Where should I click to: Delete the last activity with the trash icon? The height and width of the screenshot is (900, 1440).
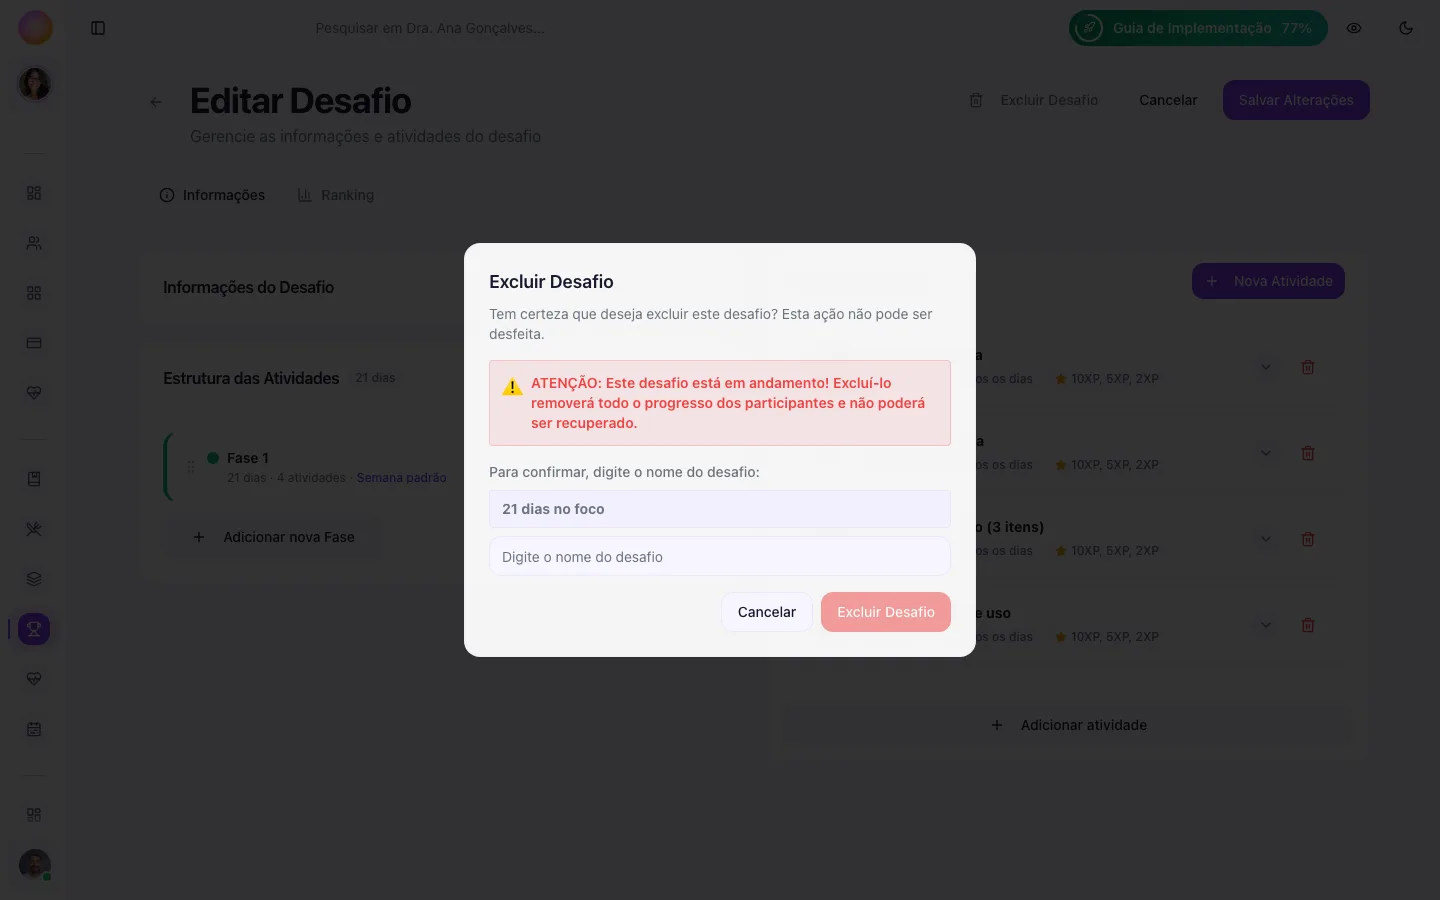click(x=1307, y=625)
